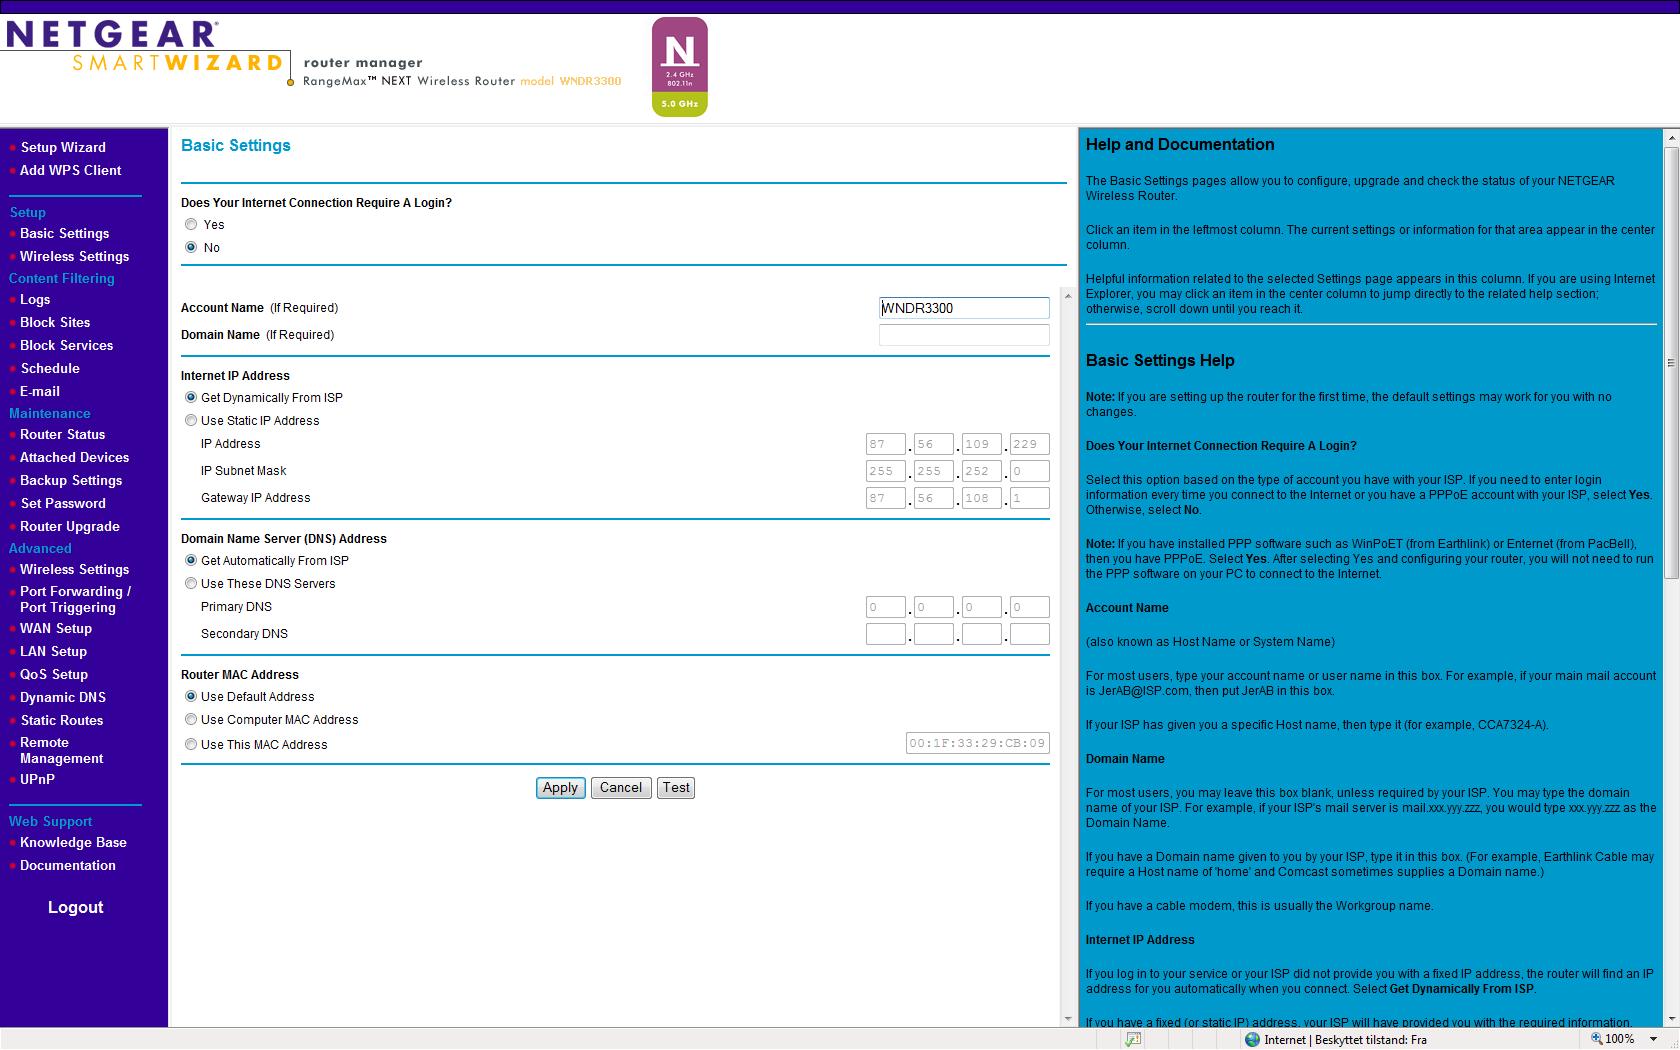1680x1050 pixels.
Task: Click the Test button
Action: (676, 788)
